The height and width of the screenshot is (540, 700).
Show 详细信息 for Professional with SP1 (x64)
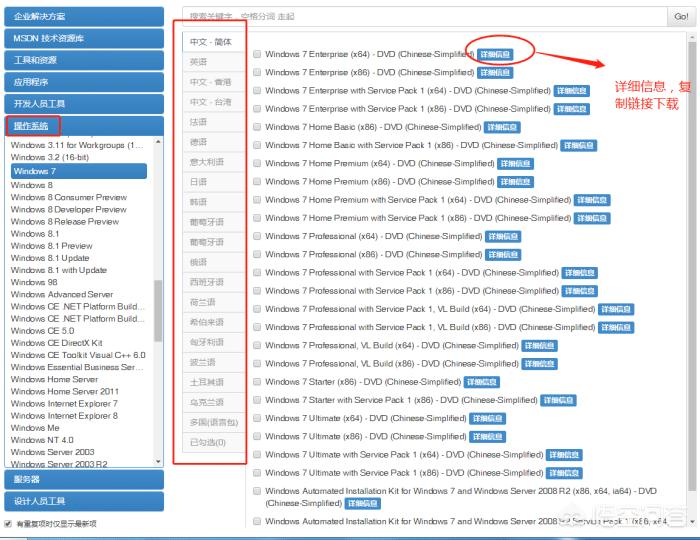[x=579, y=273]
